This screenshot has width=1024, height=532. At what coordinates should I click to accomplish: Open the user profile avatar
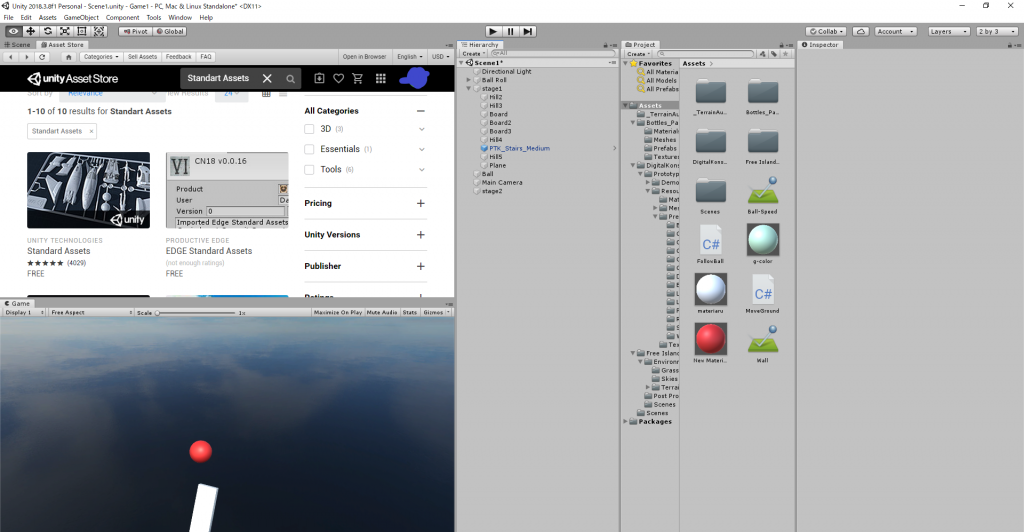coord(414,78)
